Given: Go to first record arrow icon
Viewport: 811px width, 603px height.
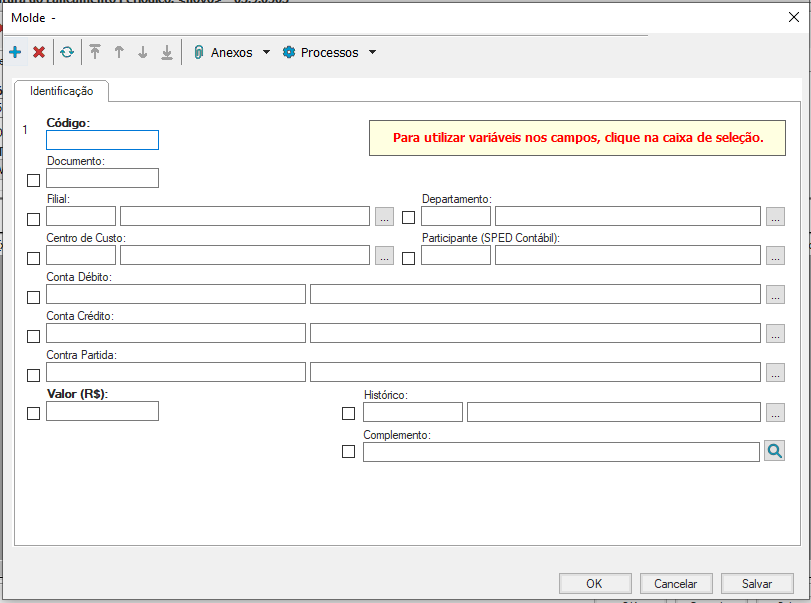Looking at the screenshot, I should 95,52.
